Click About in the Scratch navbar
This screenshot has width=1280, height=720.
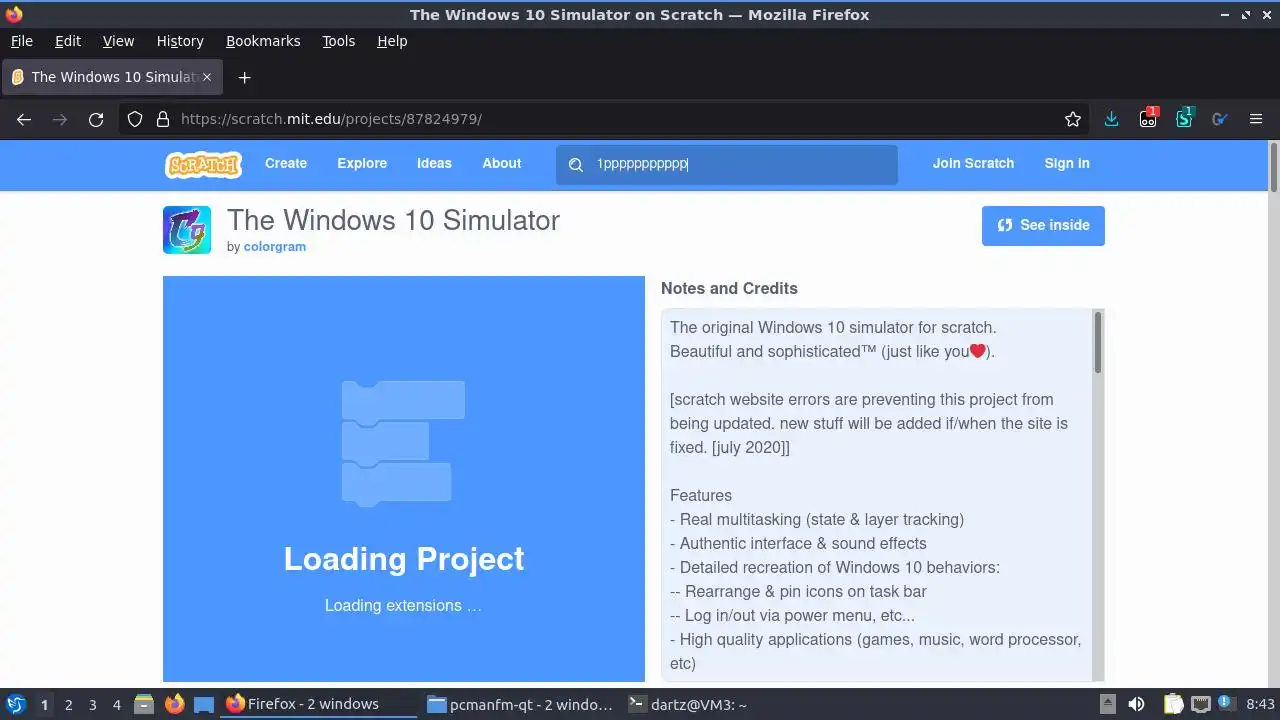click(502, 164)
